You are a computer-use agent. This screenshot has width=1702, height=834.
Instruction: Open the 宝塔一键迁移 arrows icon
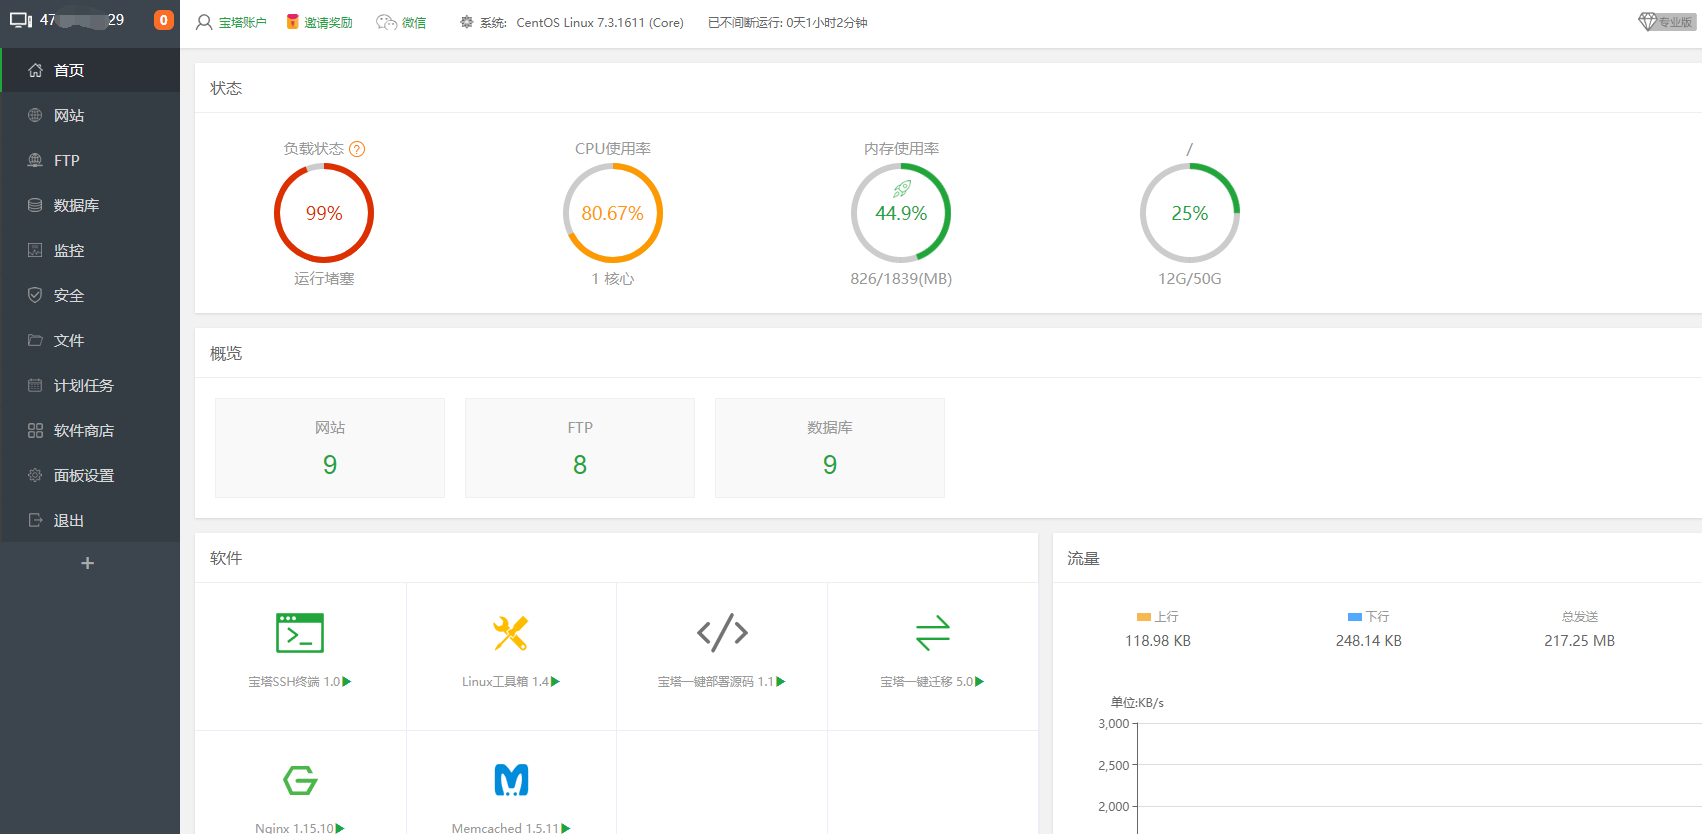coord(932,633)
